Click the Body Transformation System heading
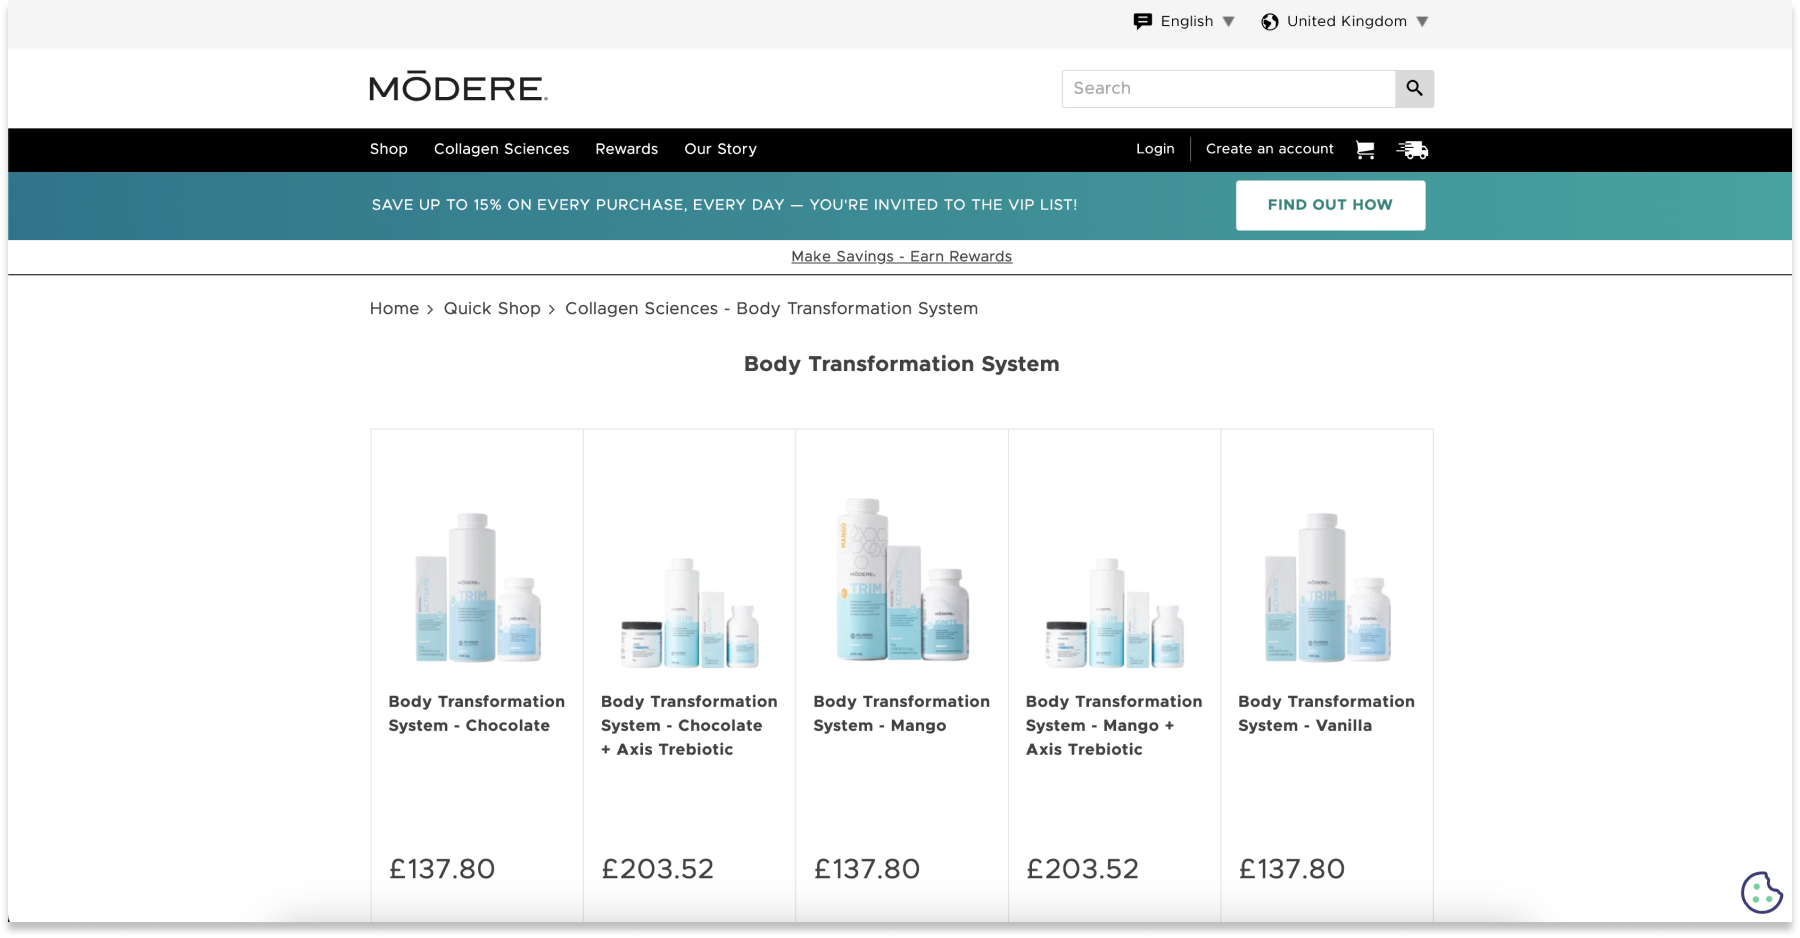 902,364
